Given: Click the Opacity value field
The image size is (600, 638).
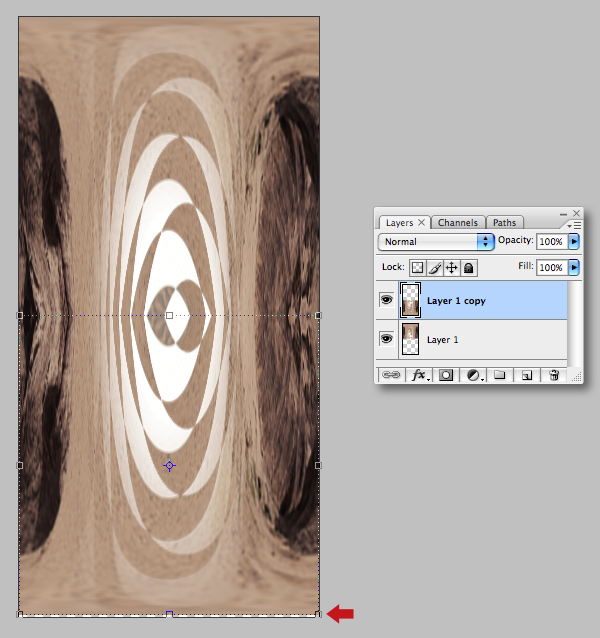Looking at the screenshot, I should [x=552, y=241].
